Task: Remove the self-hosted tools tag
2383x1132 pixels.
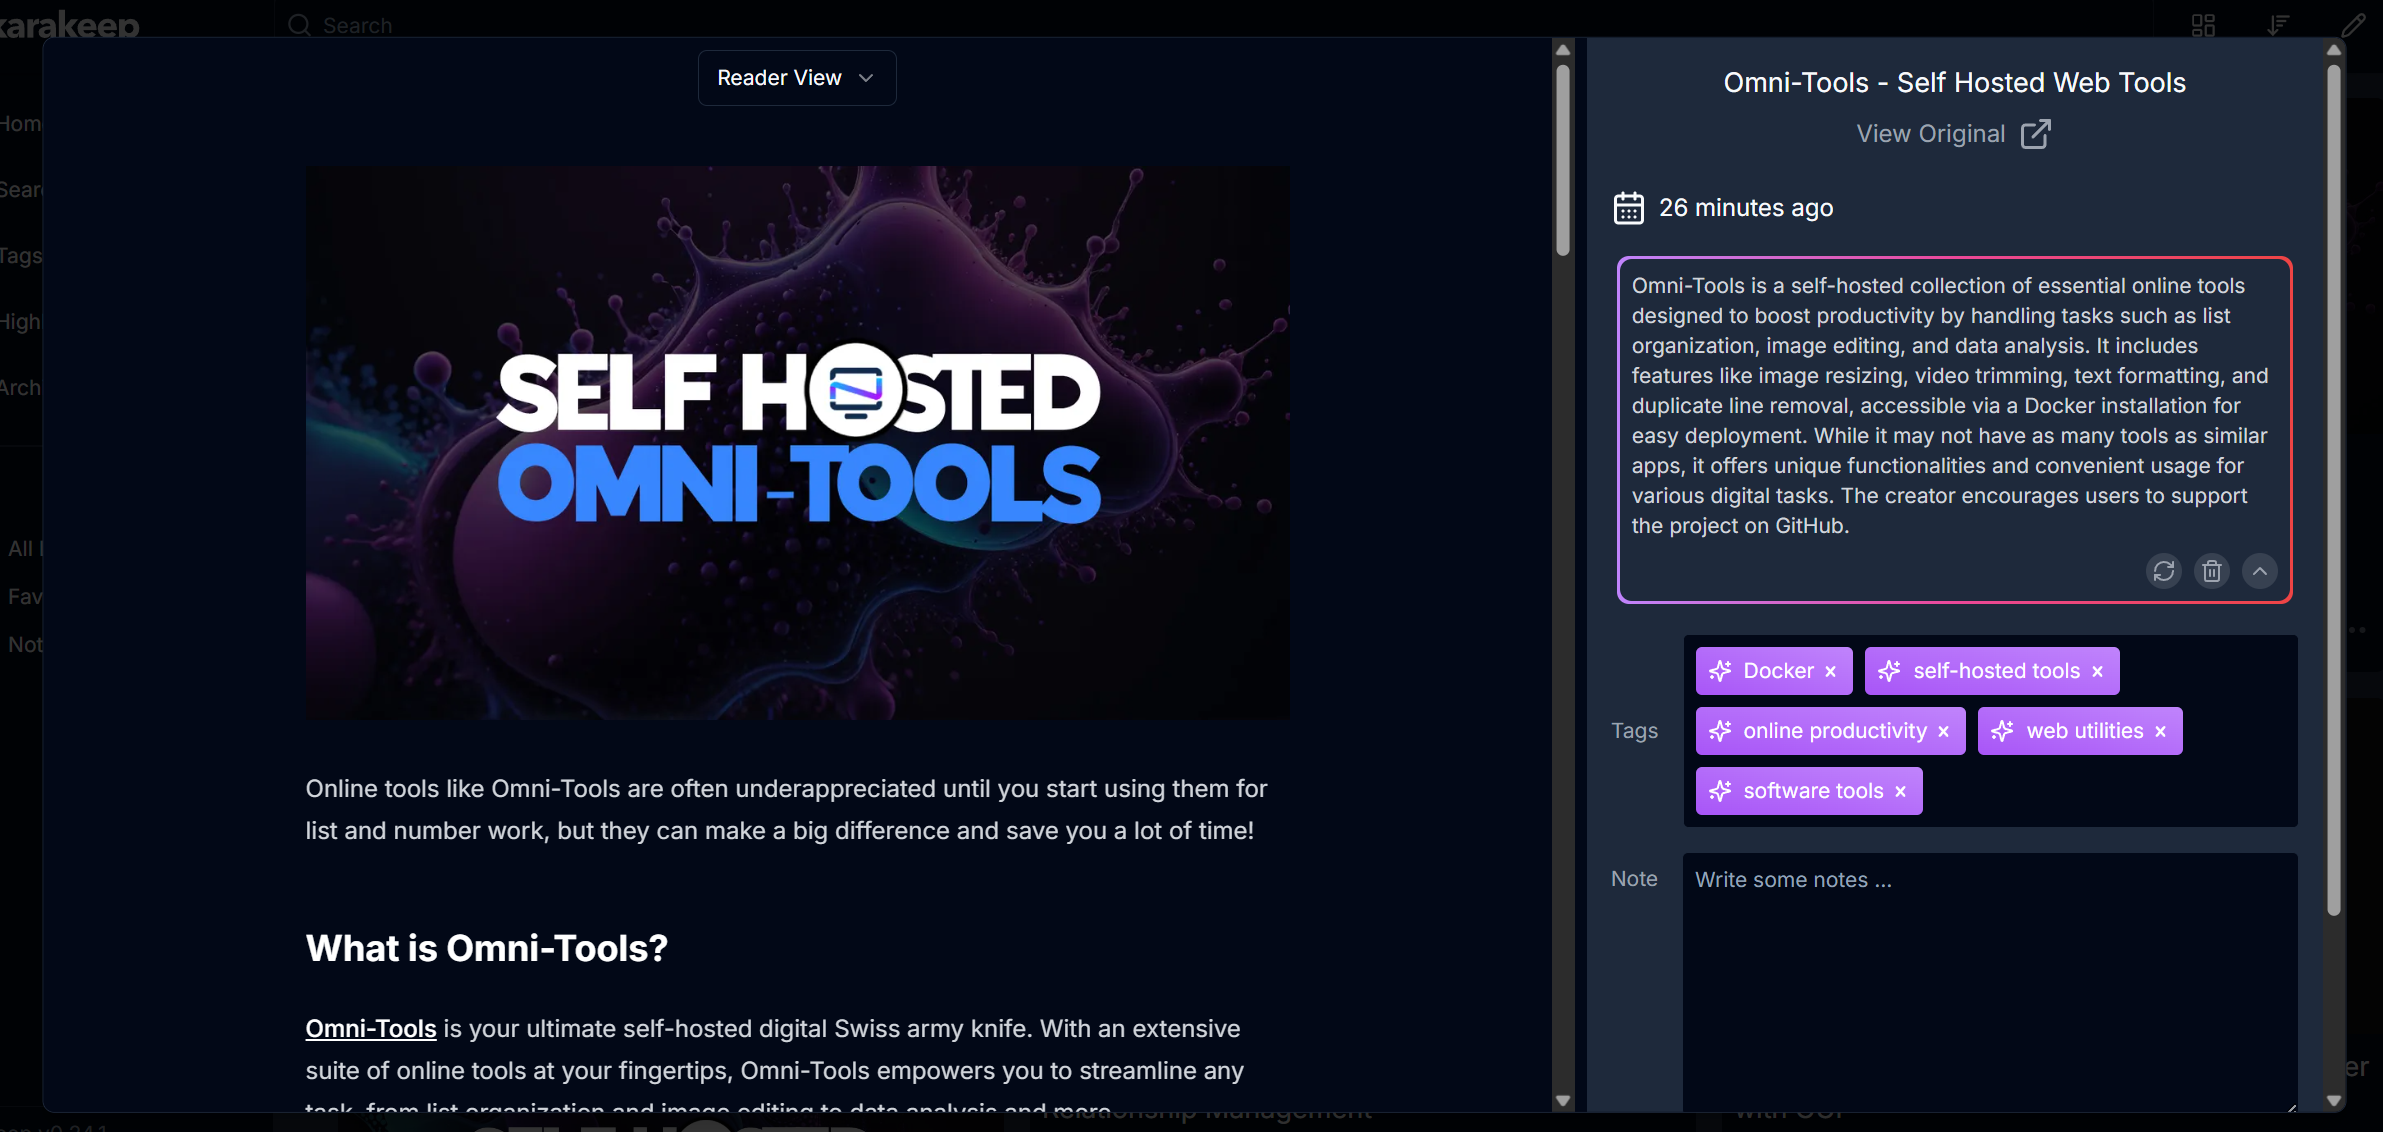Action: coord(2097,672)
